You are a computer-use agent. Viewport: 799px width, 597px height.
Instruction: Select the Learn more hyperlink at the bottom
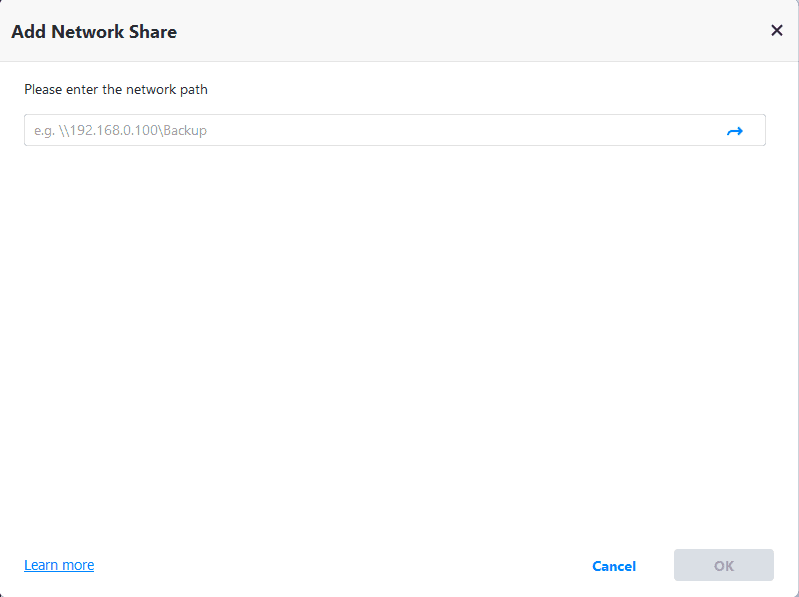59,565
